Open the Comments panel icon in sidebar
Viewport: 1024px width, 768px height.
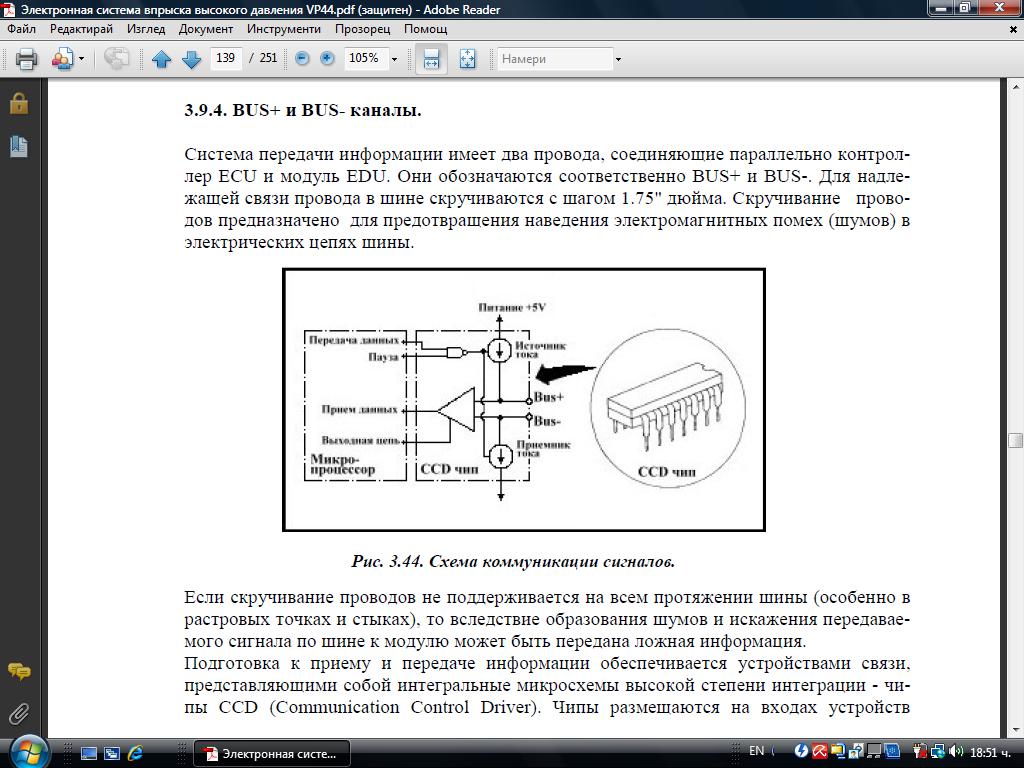(19, 671)
